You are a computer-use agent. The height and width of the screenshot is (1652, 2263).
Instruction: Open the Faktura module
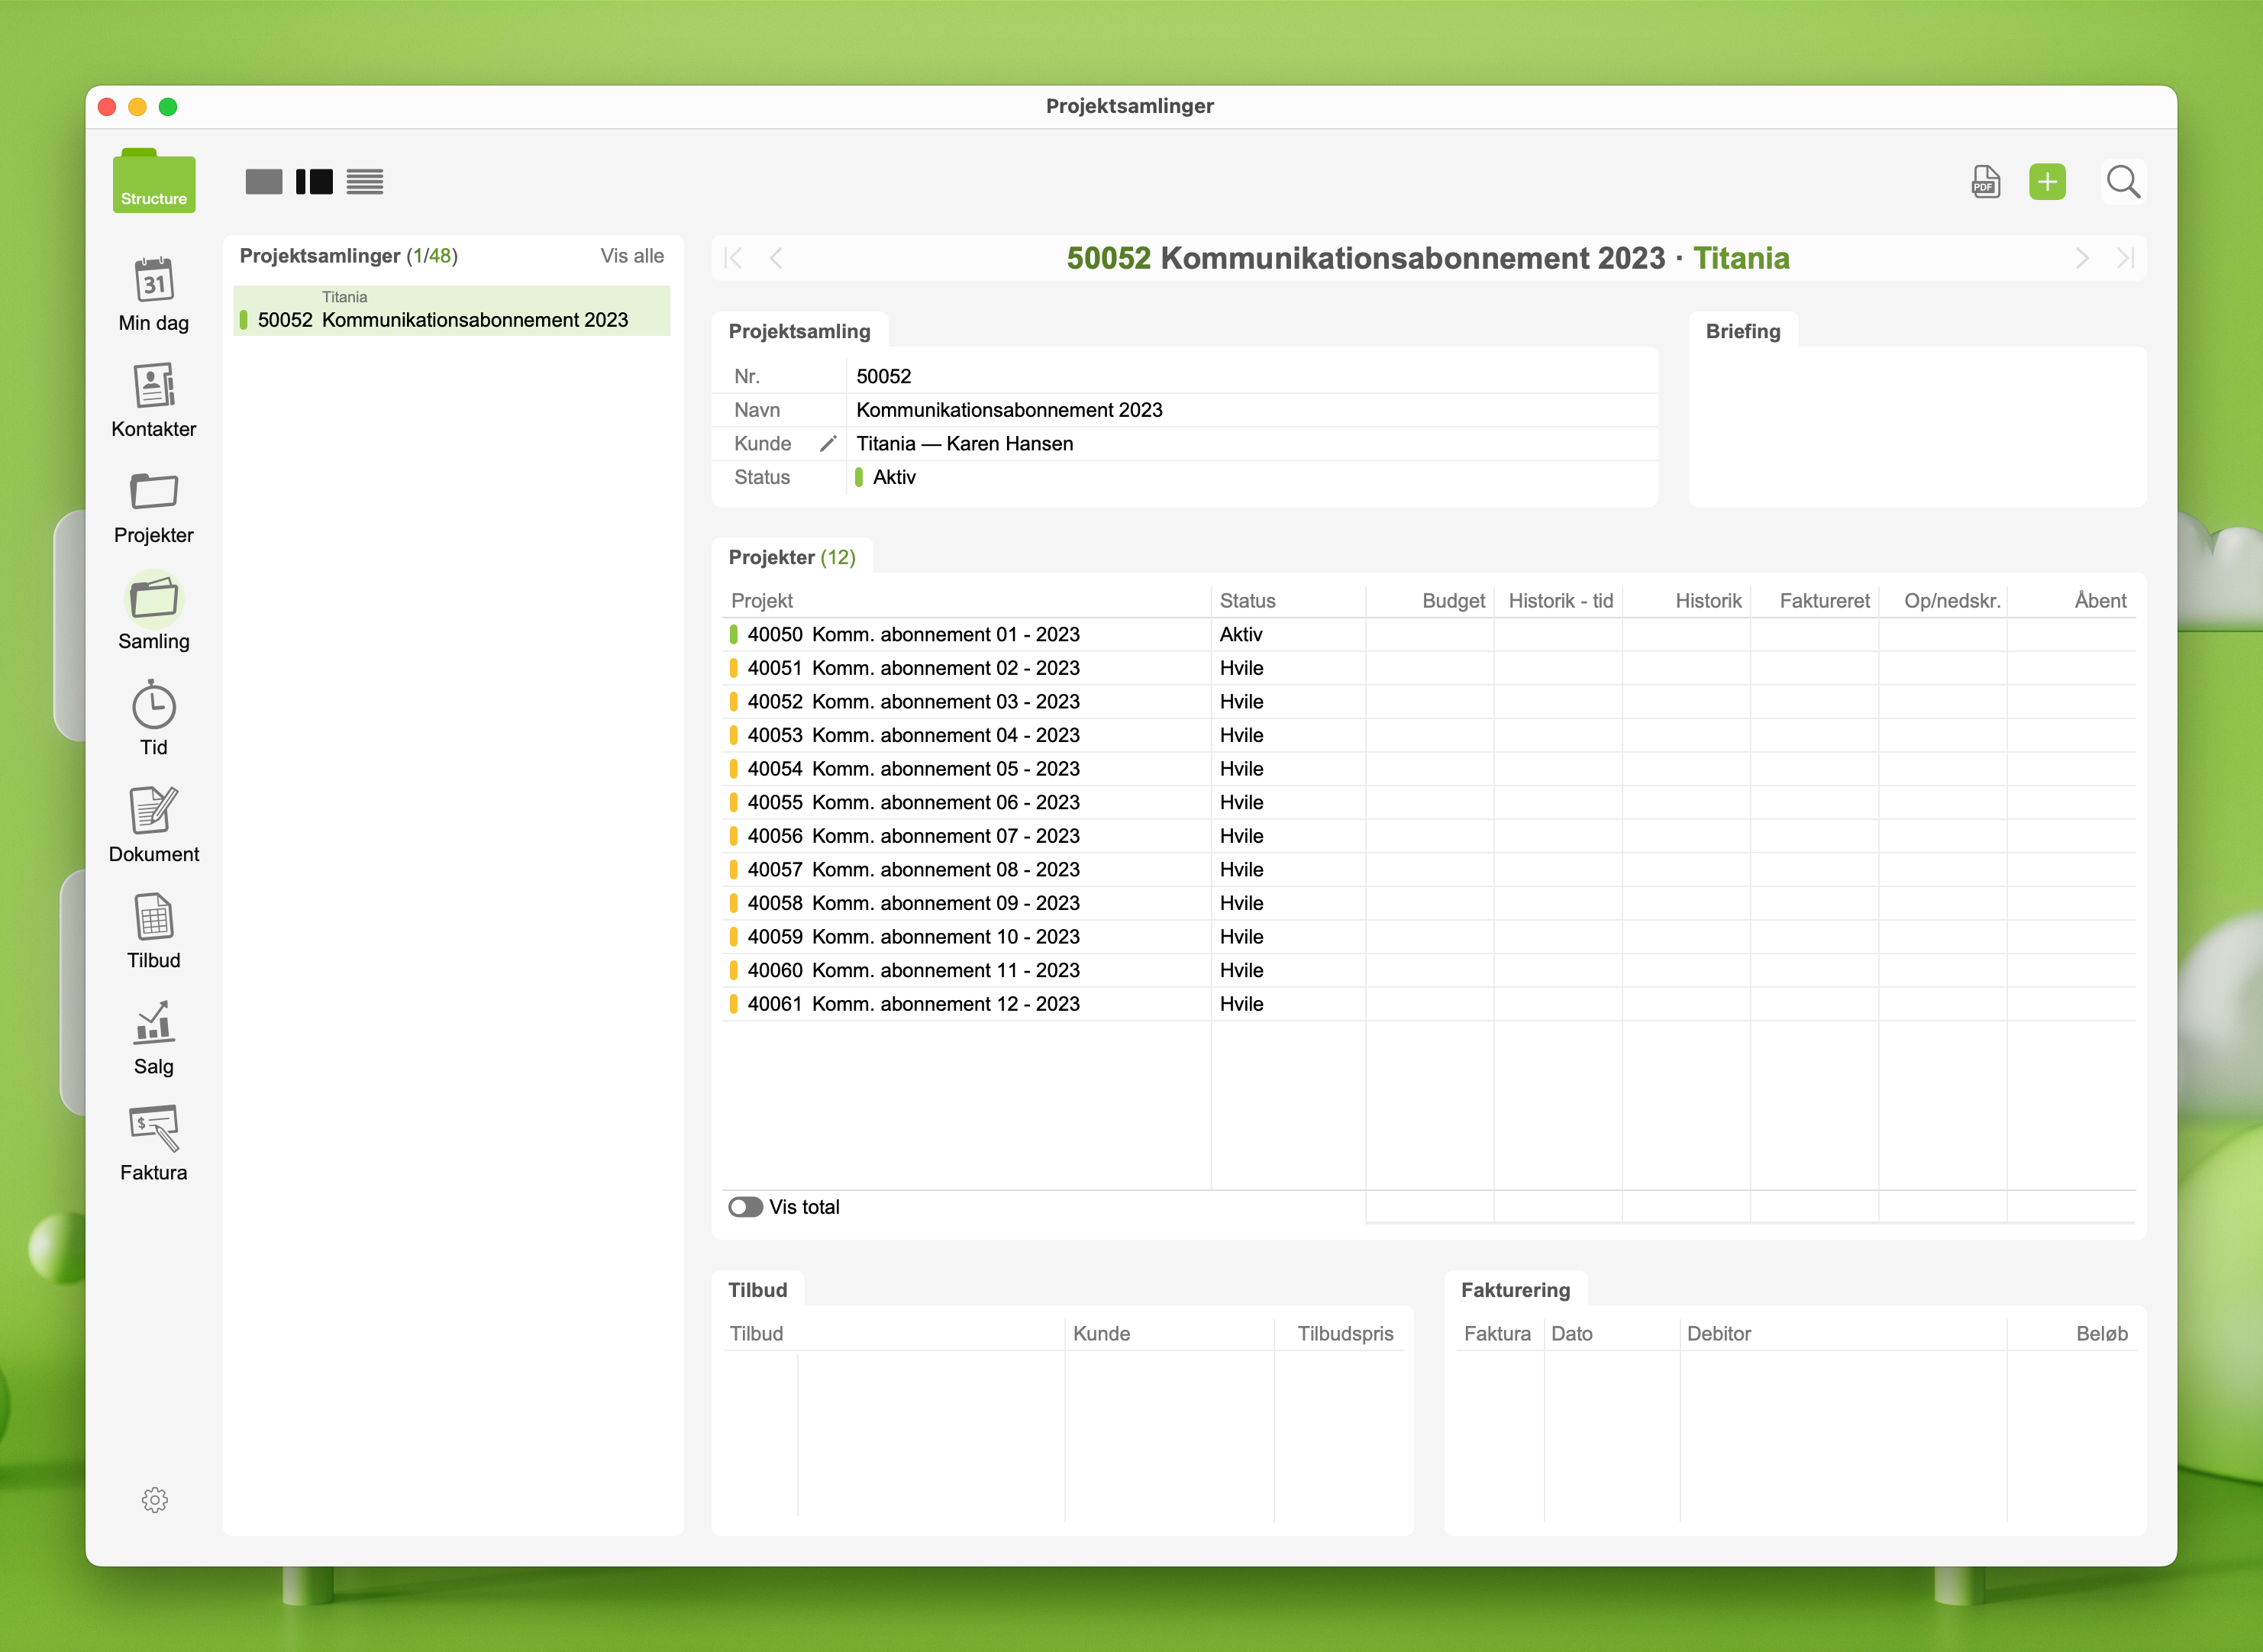click(153, 1130)
